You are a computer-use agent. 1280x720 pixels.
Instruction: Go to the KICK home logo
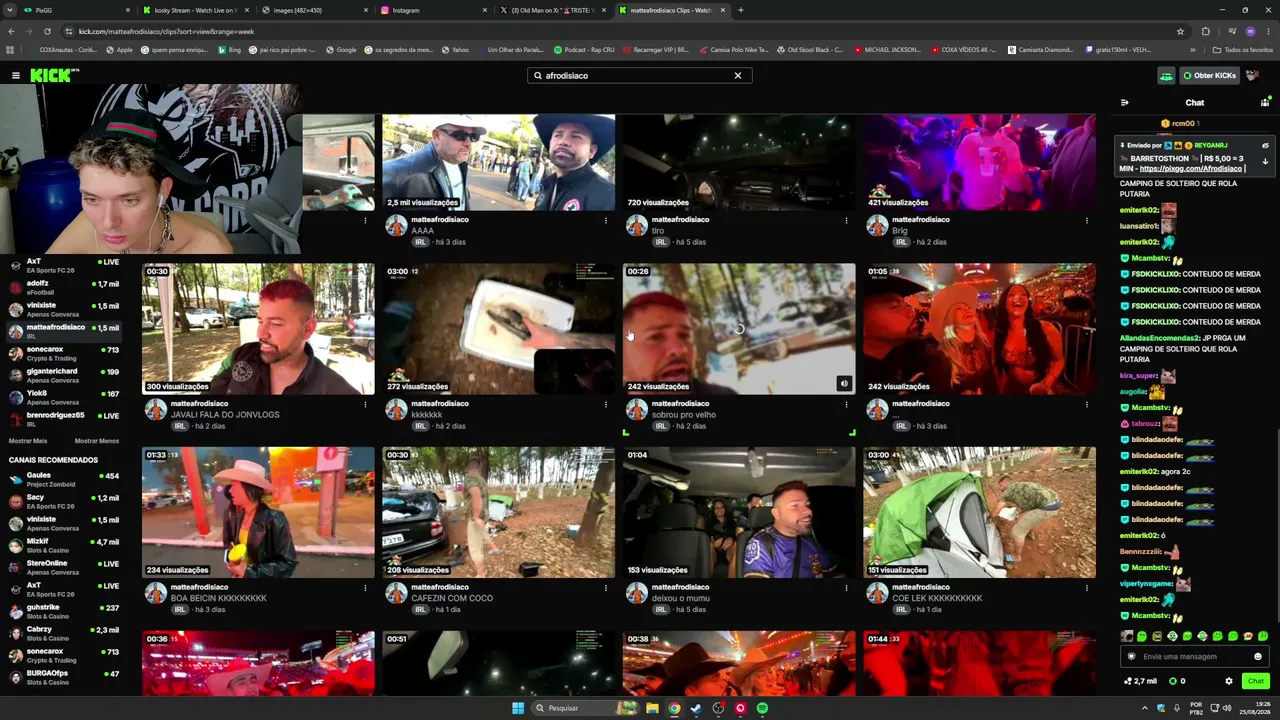click(52, 75)
